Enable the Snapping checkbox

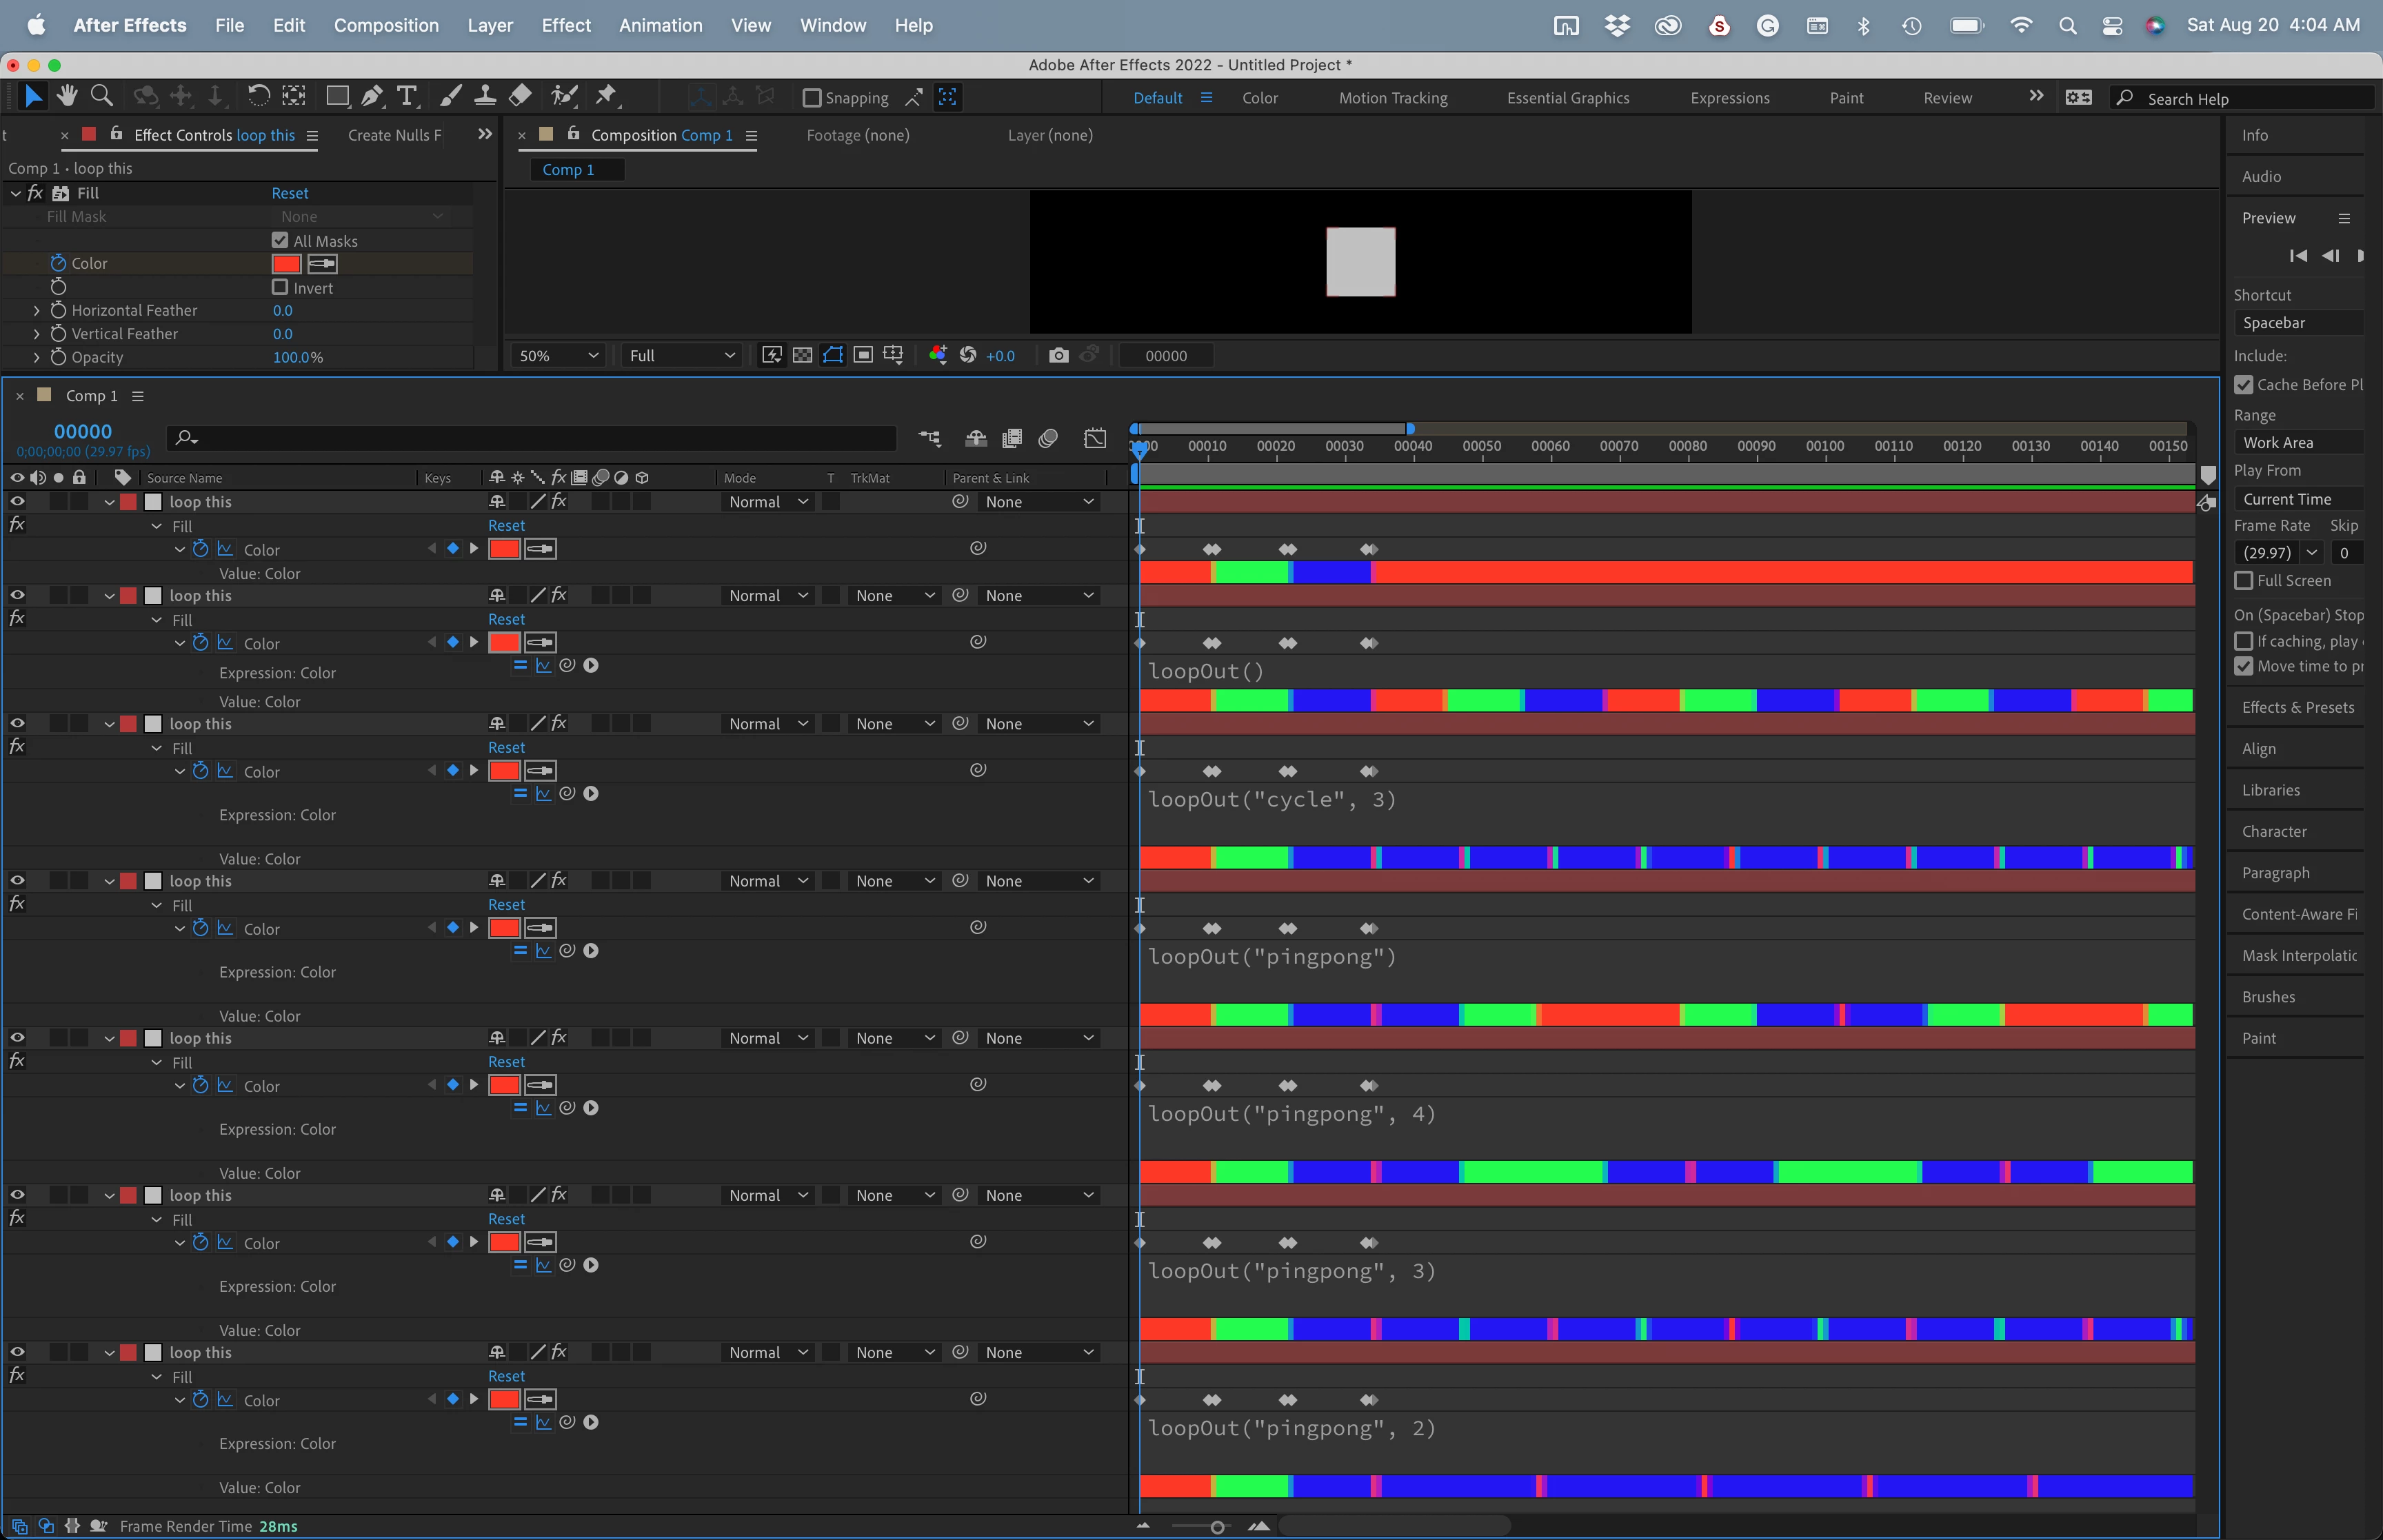coord(812,98)
